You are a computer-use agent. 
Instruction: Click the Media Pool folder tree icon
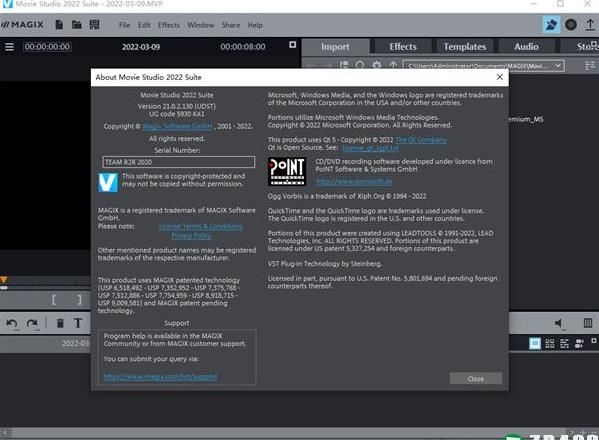point(344,65)
